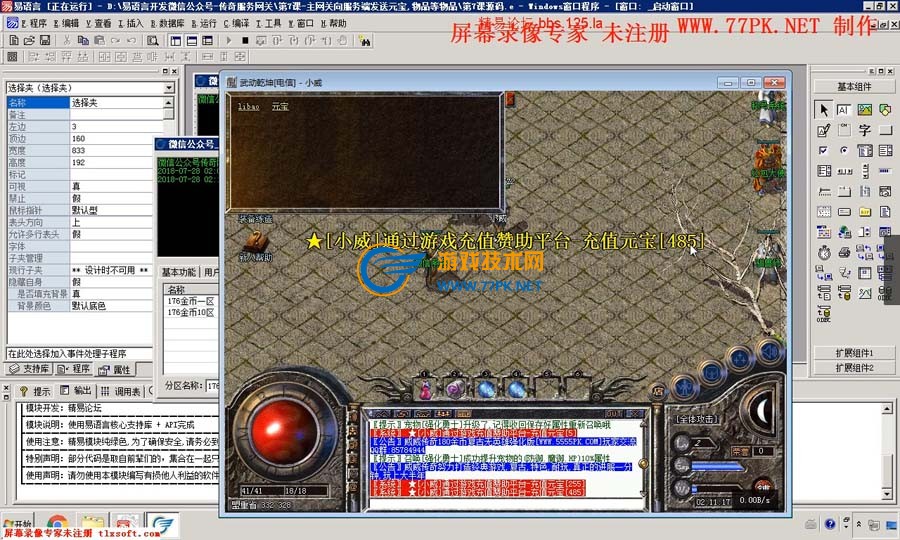
Task: Click the binoculars search icon
Action: click(x=364, y=40)
